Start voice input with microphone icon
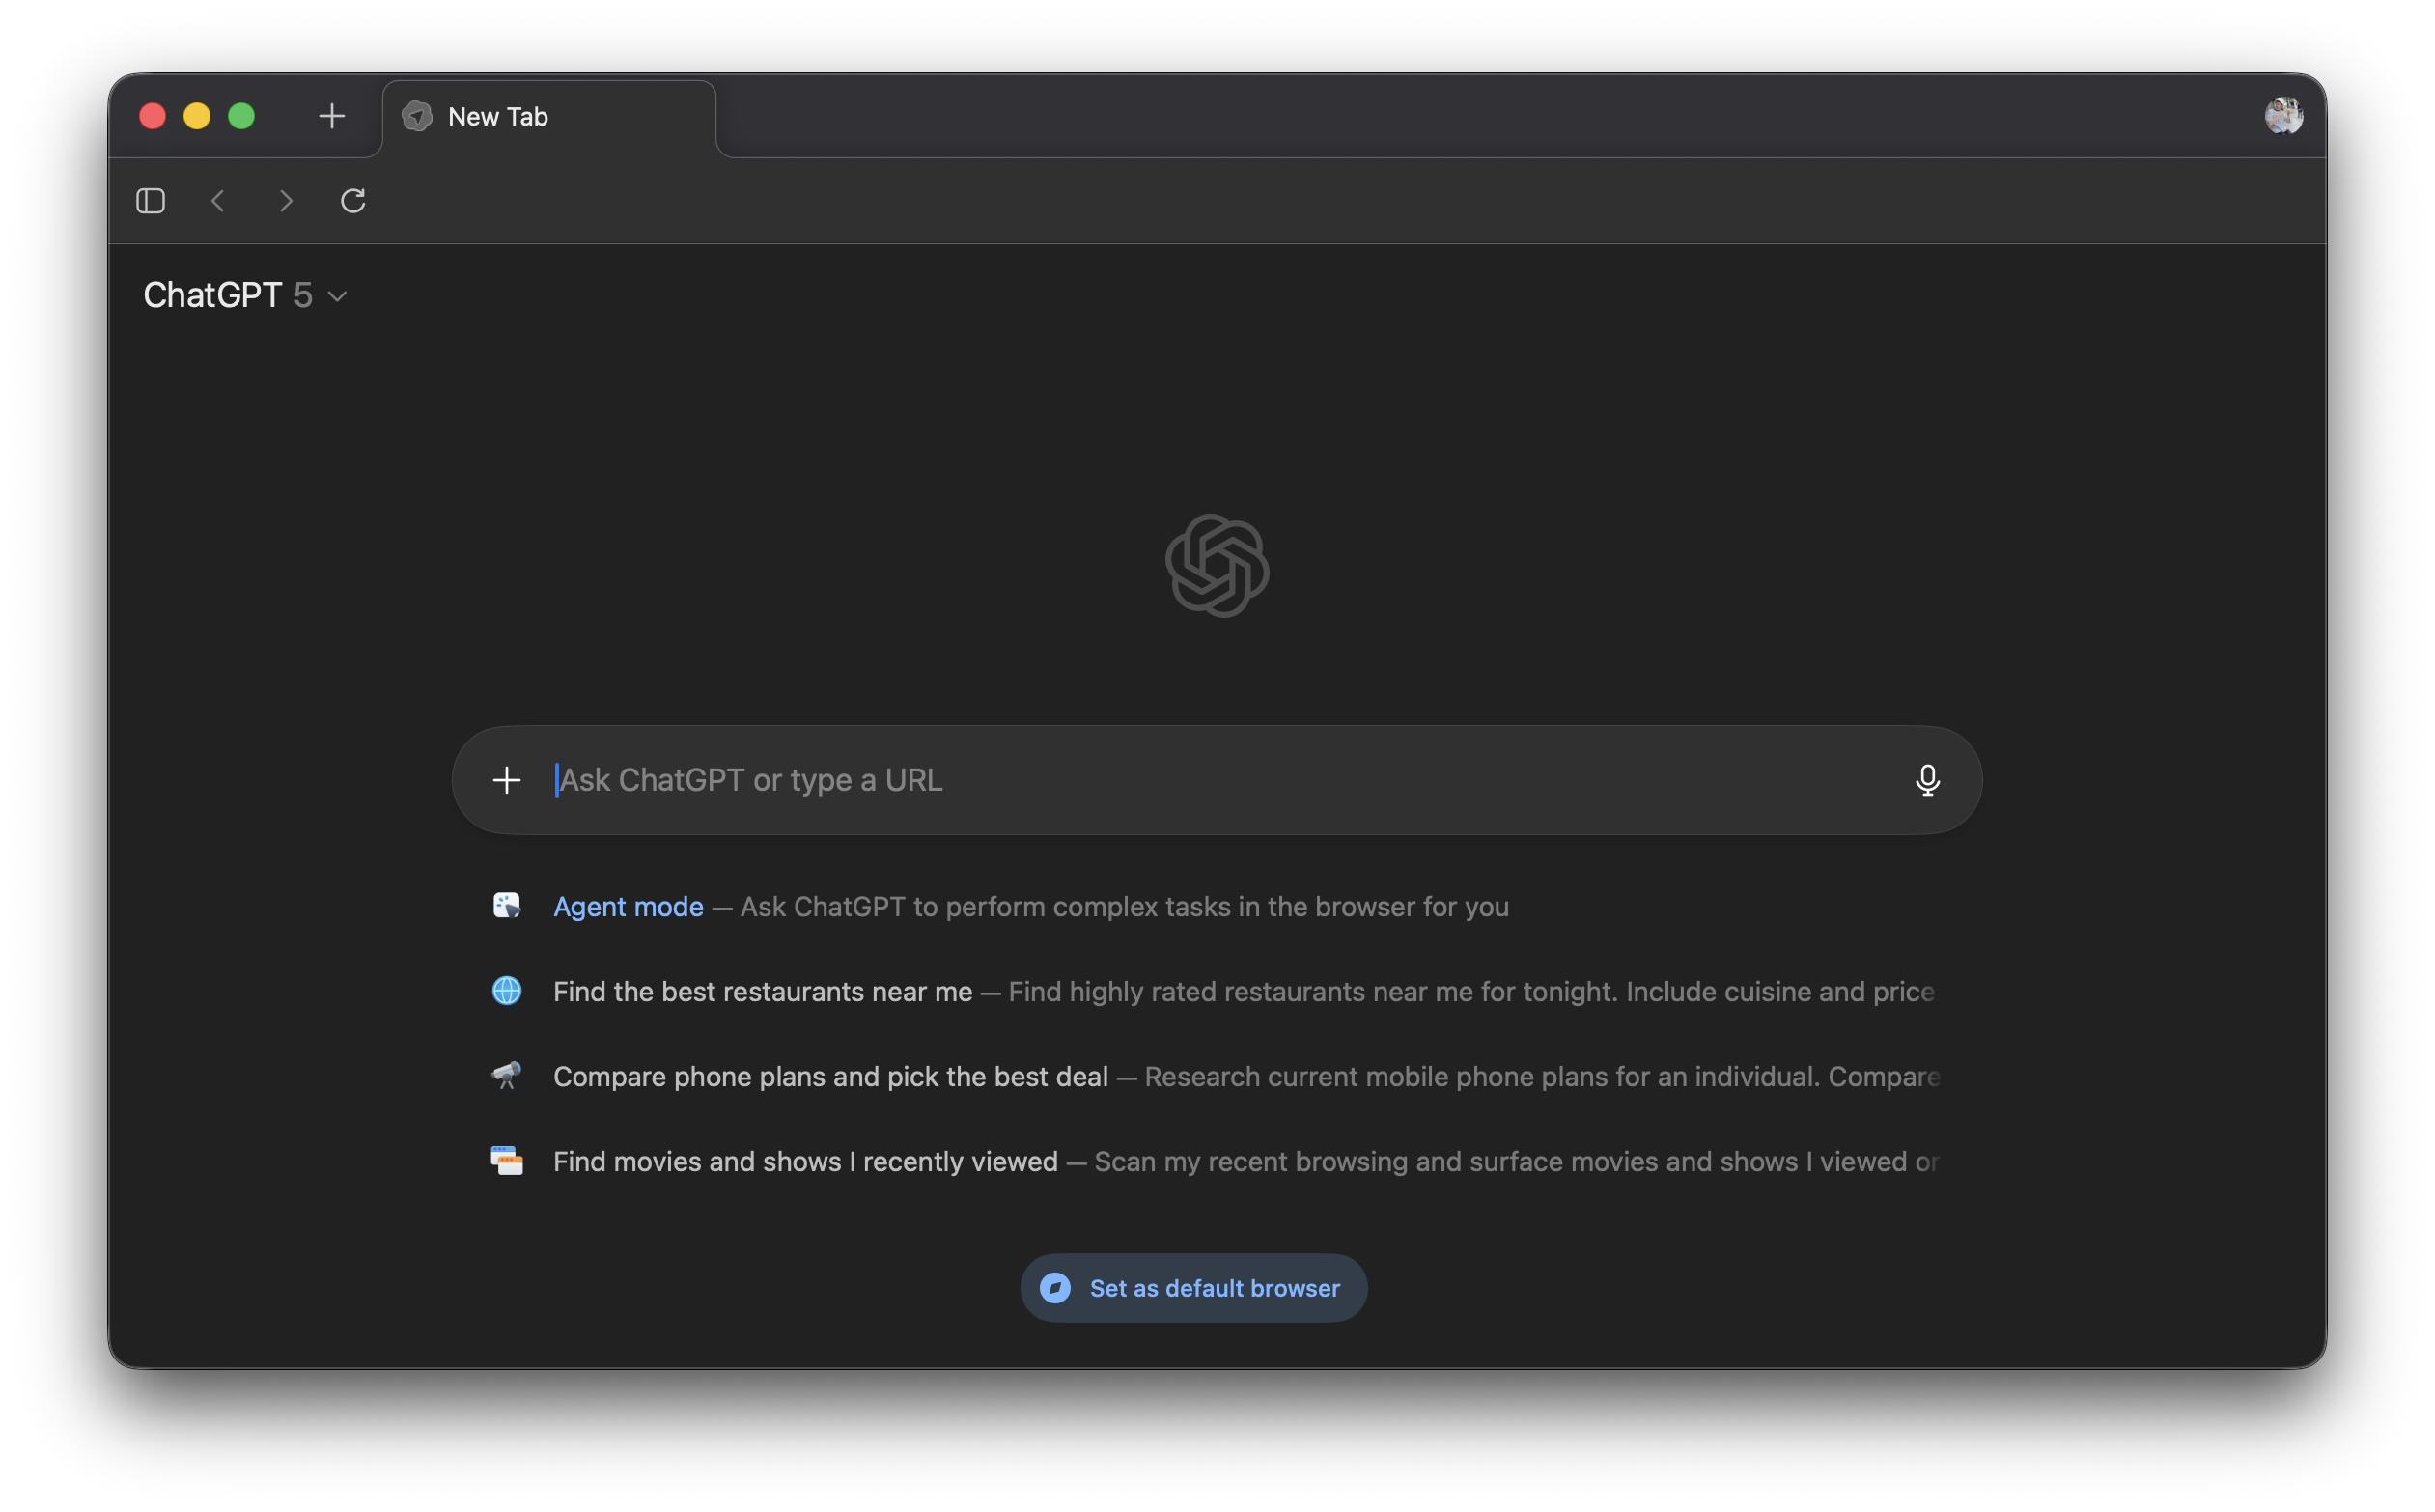This screenshot has width=2435, height=1512. [1927, 780]
